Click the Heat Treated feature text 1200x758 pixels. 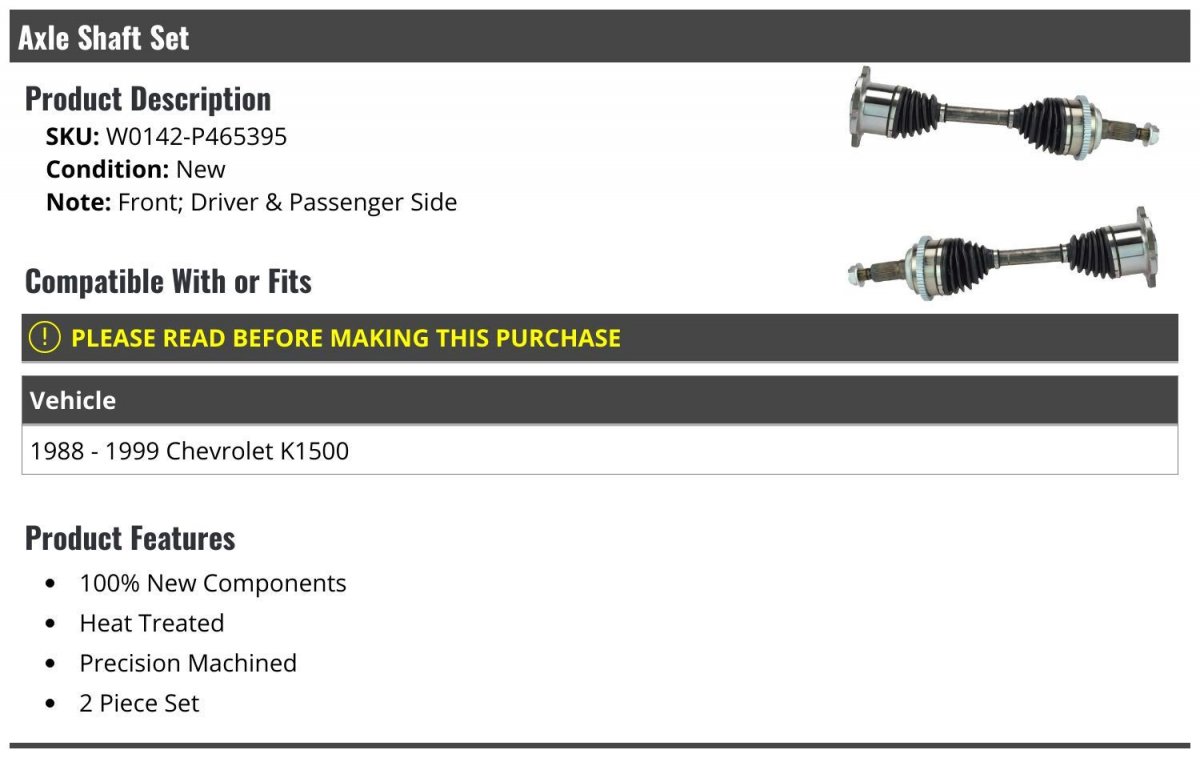(152, 624)
